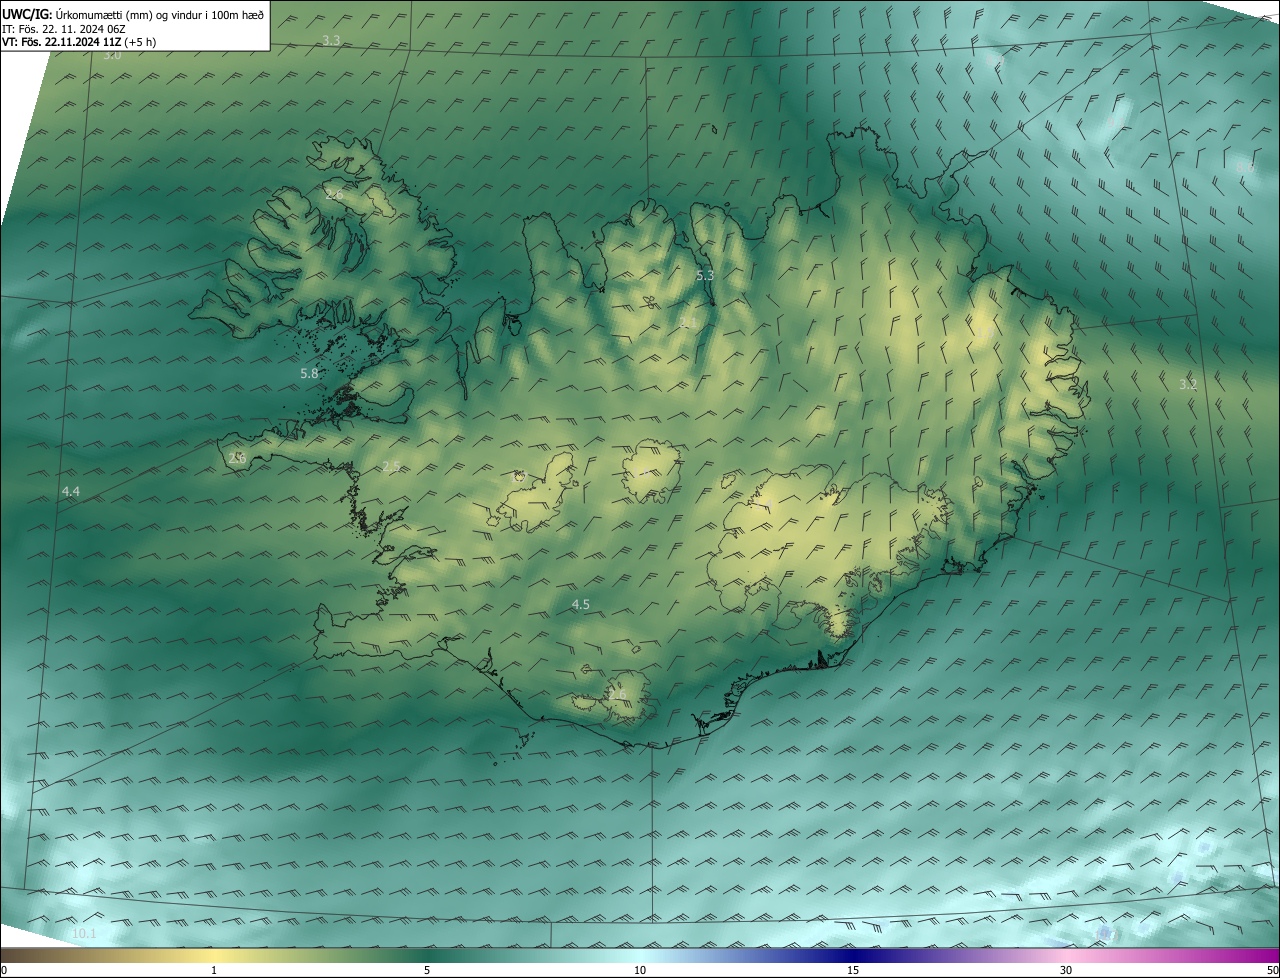
Task: Click the color scale tick label 5
Action: point(427,970)
